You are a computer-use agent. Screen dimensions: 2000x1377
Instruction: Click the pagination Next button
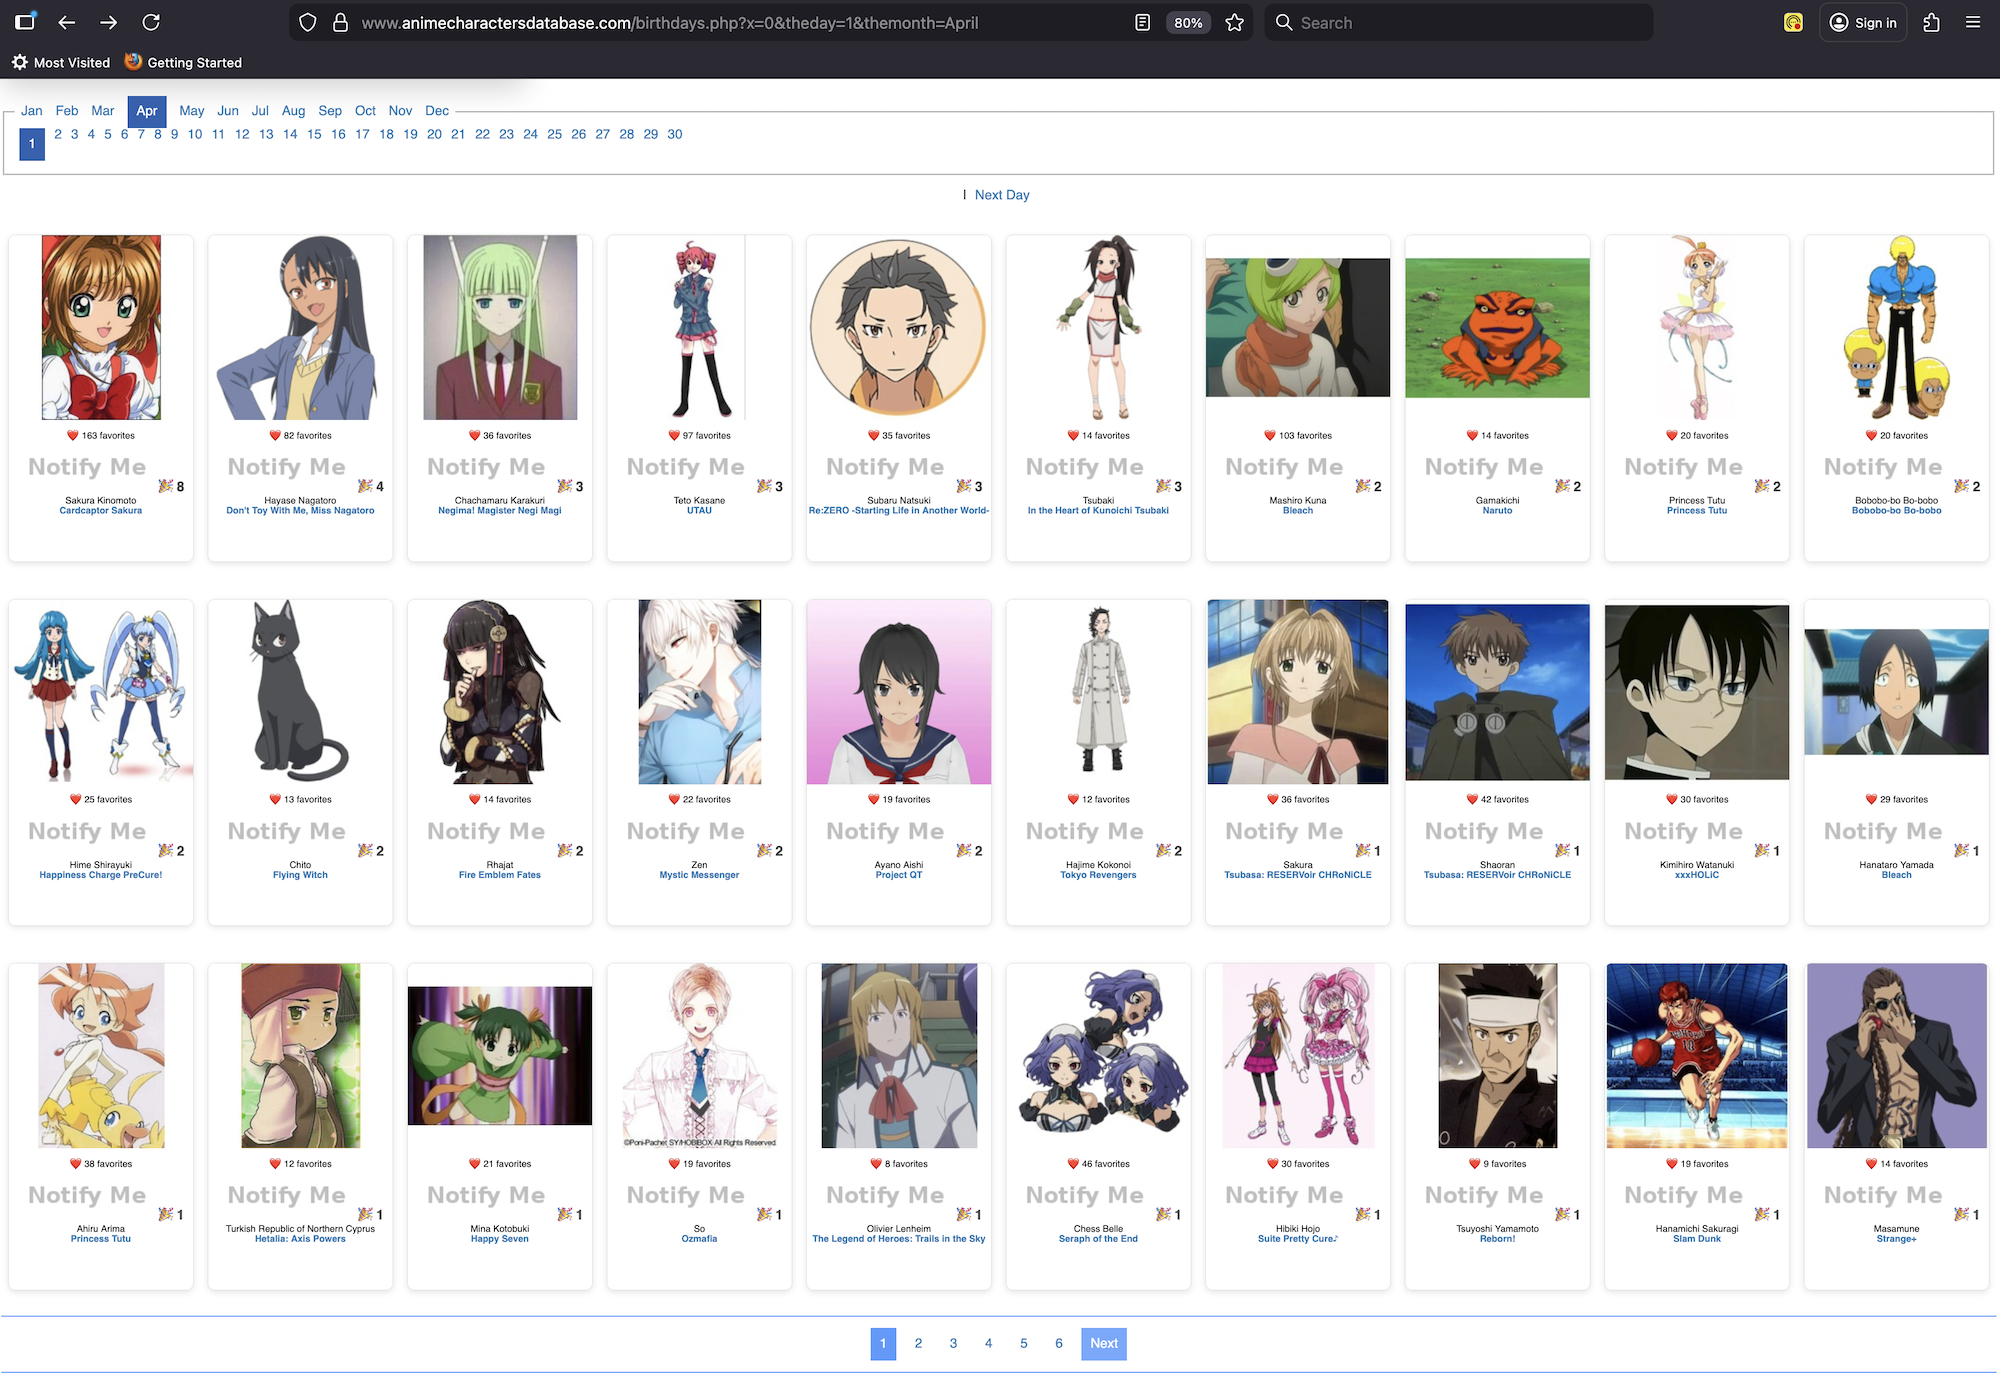pyautogui.click(x=1103, y=1343)
